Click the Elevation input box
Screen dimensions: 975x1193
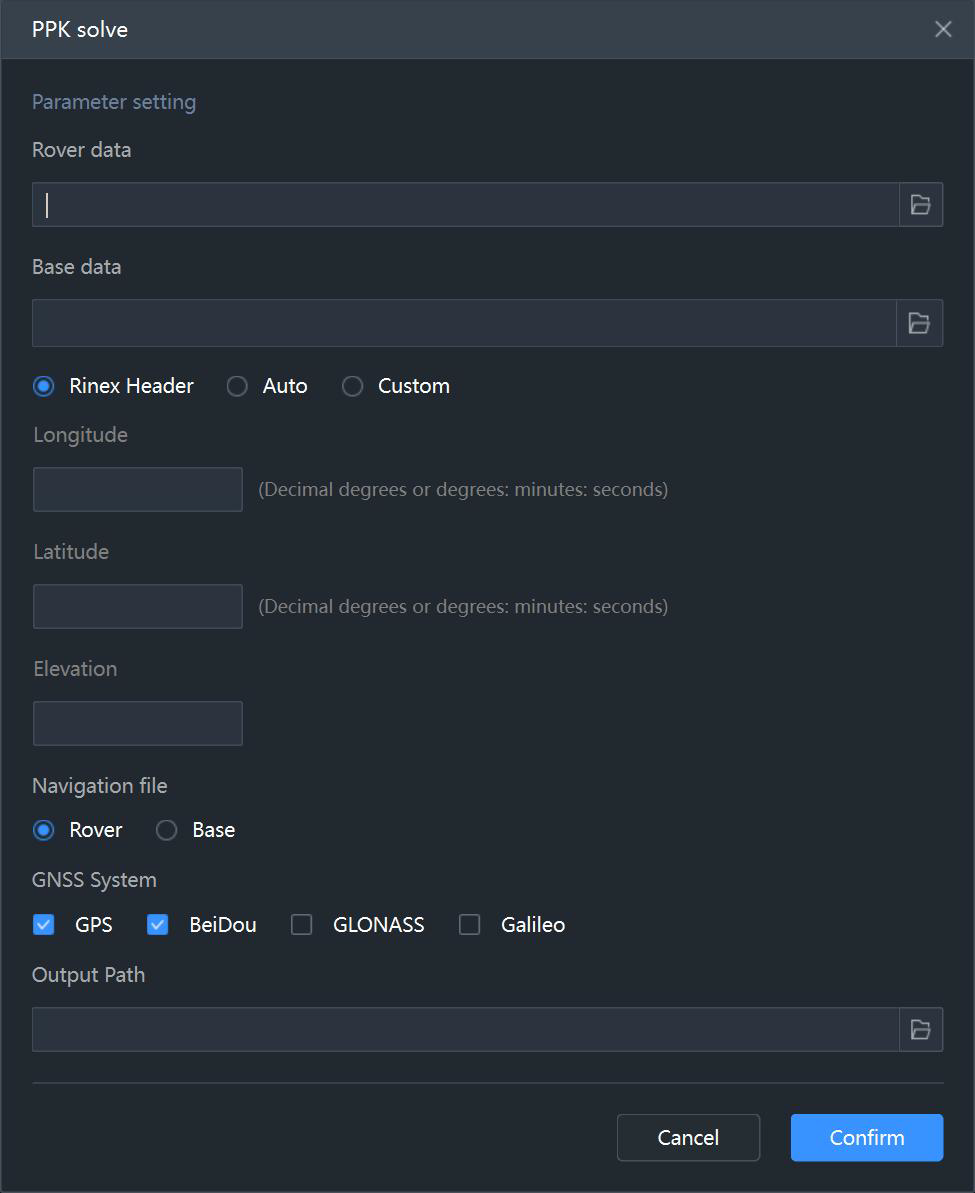point(138,724)
